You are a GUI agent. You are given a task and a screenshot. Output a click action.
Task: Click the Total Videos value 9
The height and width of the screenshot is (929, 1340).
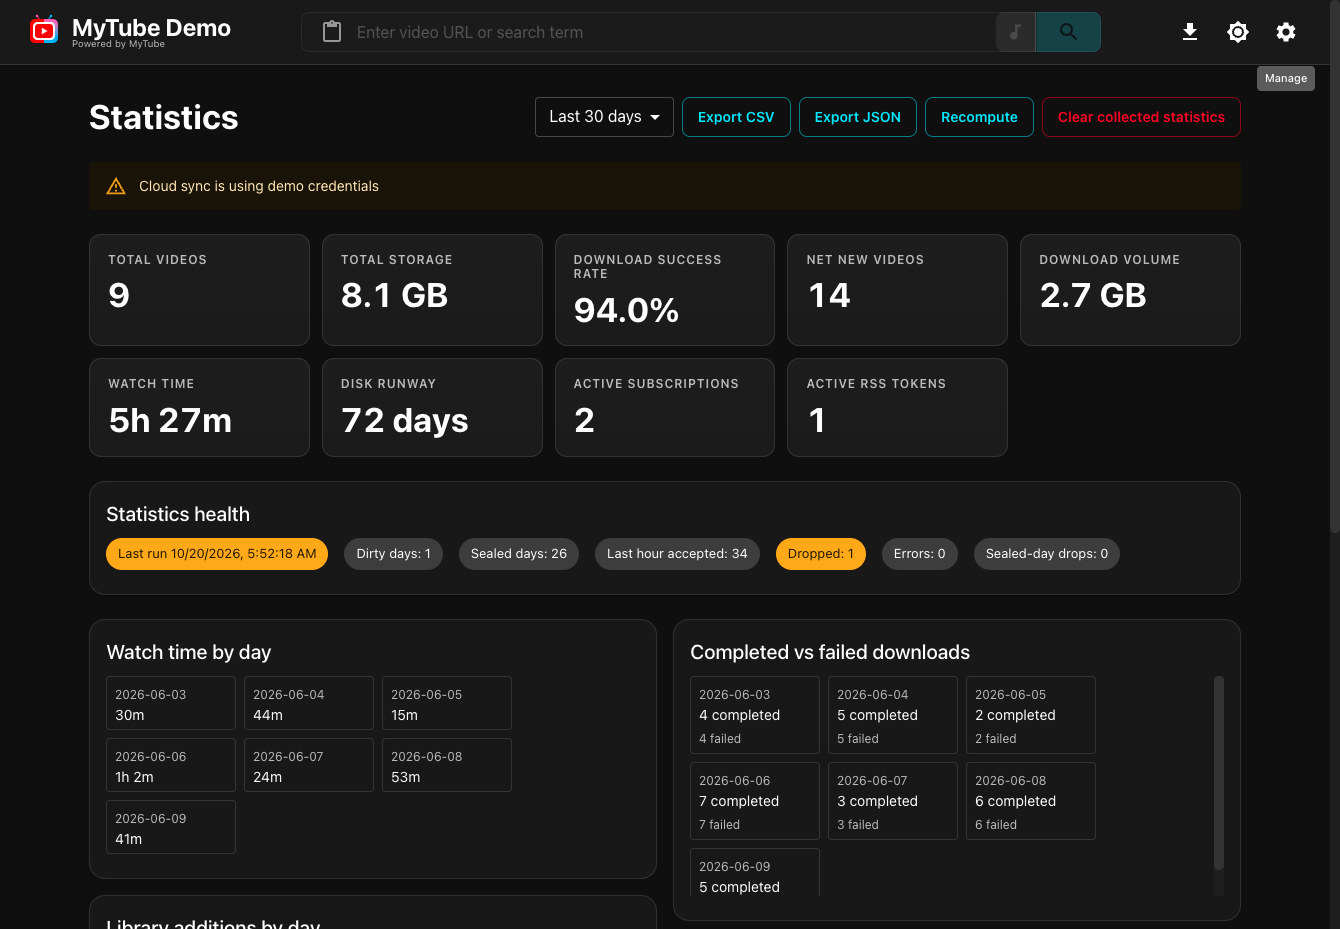coord(119,296)
